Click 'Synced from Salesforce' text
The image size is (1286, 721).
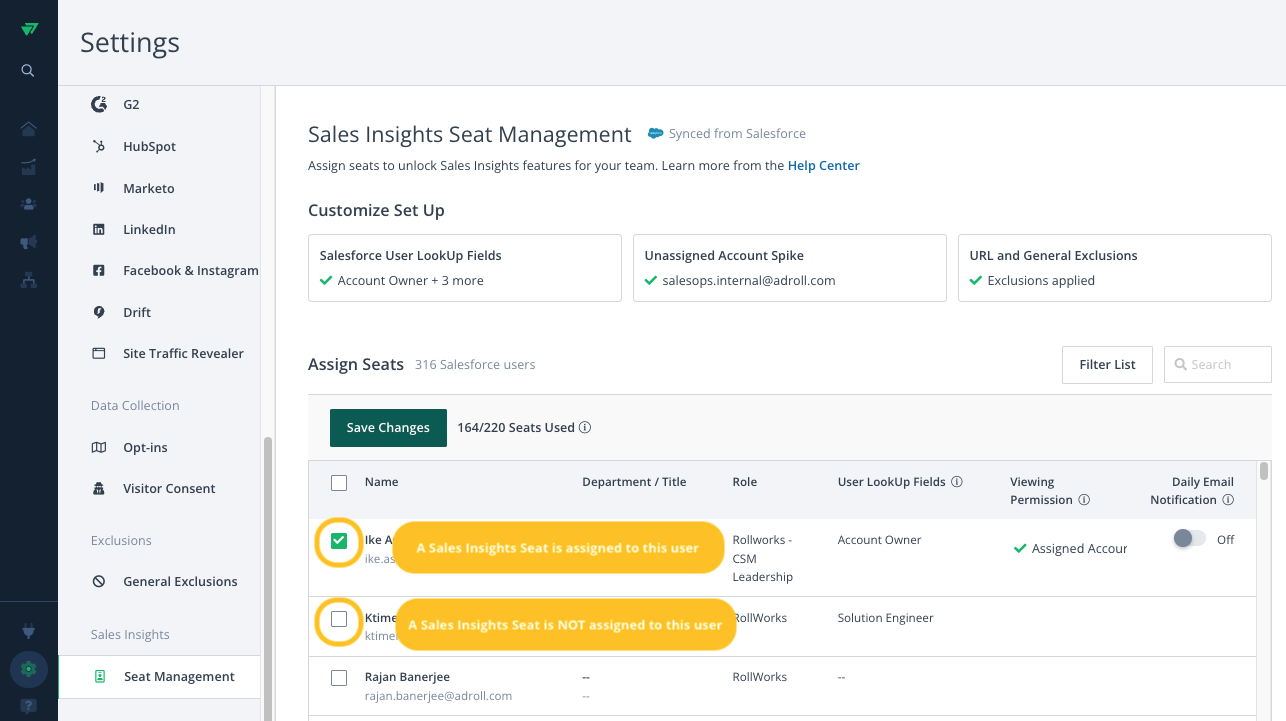[x=737, y=133]
